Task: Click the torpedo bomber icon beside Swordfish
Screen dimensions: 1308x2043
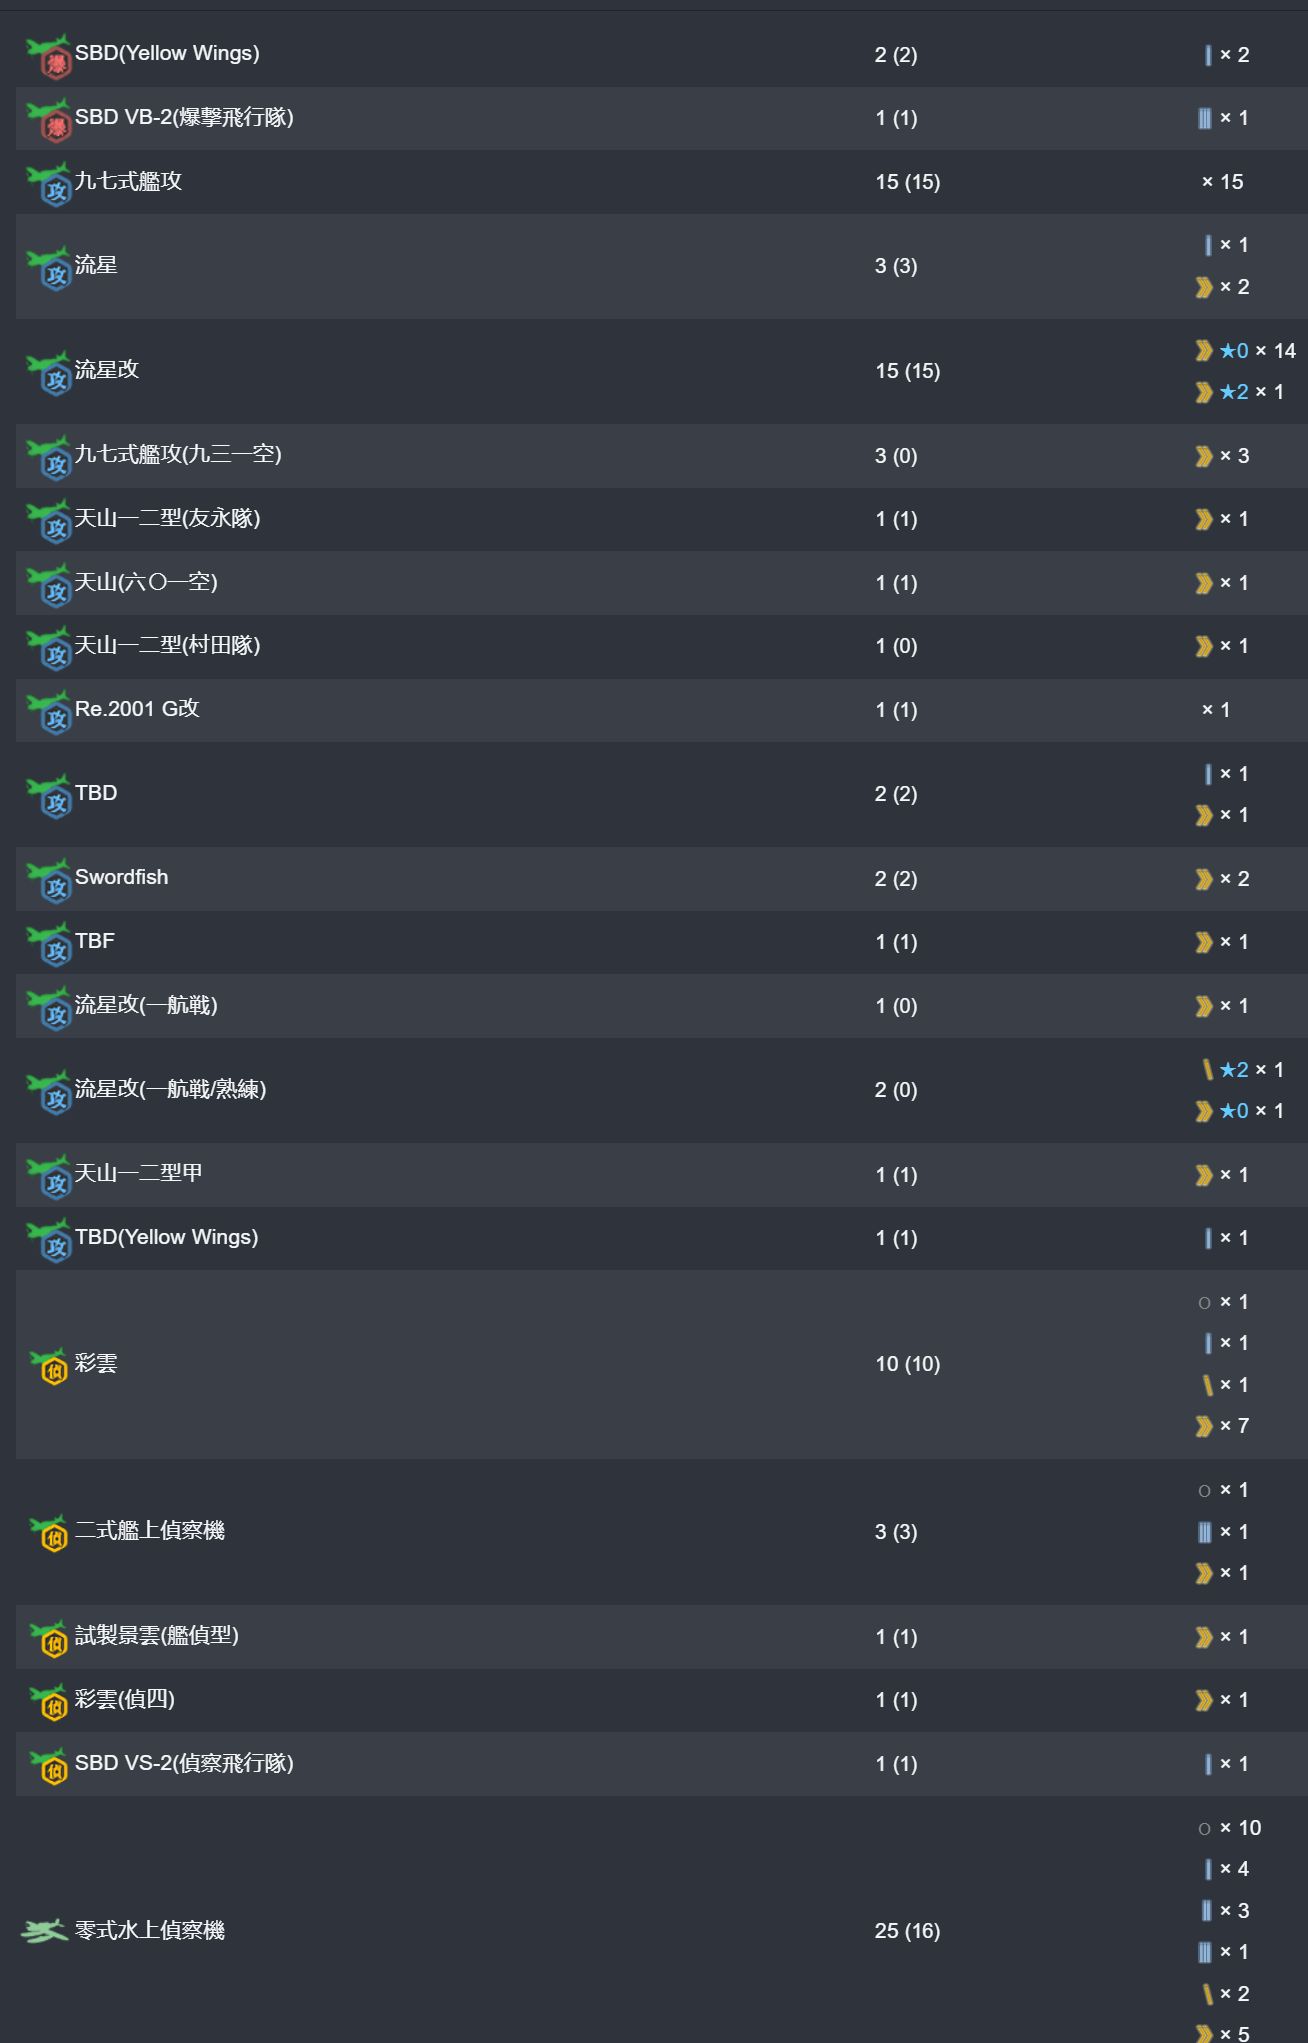Action: pyautogui.click(x=47, y=881)
